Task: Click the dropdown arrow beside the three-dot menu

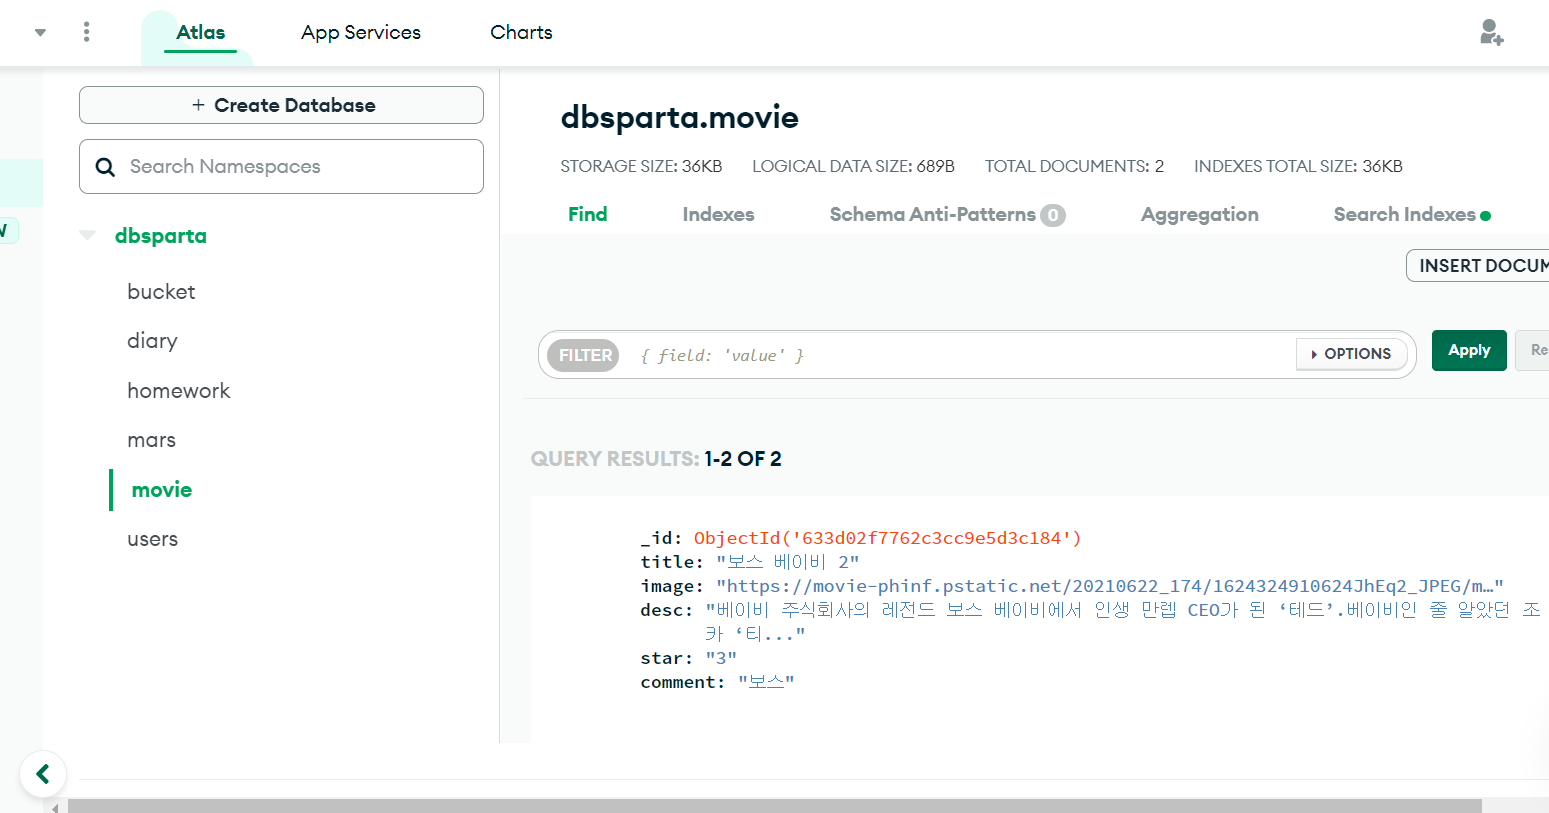Action: (x=40, y=33)
